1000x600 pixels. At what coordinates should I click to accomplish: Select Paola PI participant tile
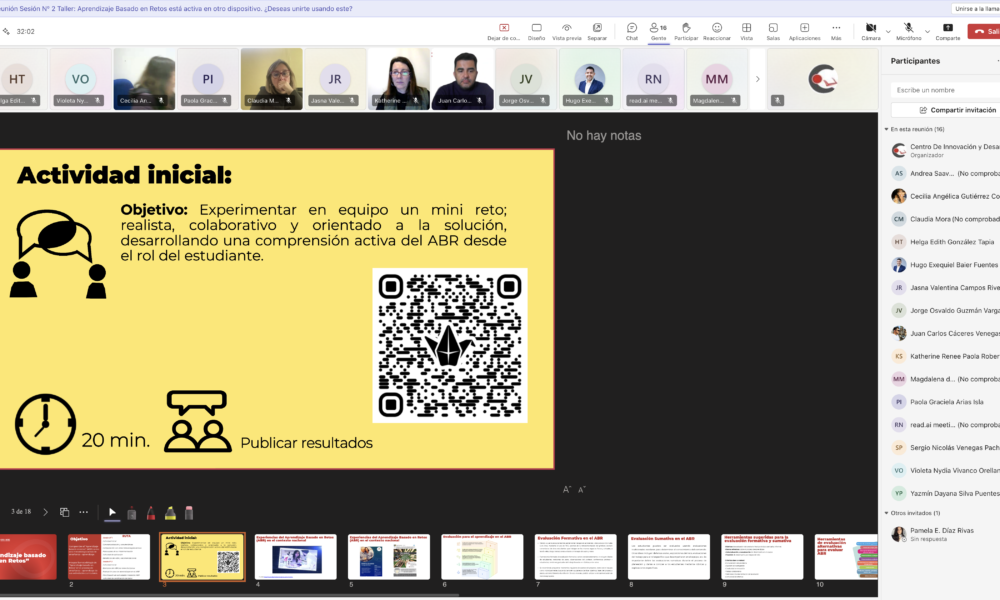207,78
